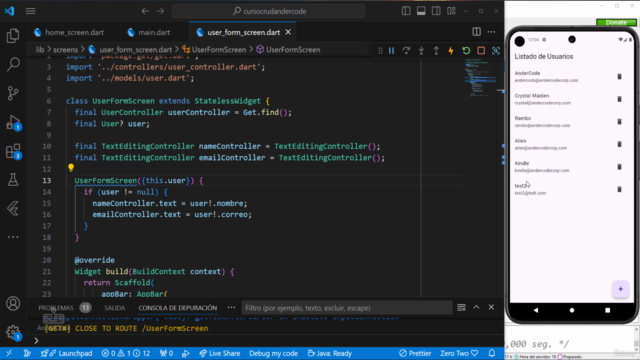Stop the debug session

pos(481,51)
